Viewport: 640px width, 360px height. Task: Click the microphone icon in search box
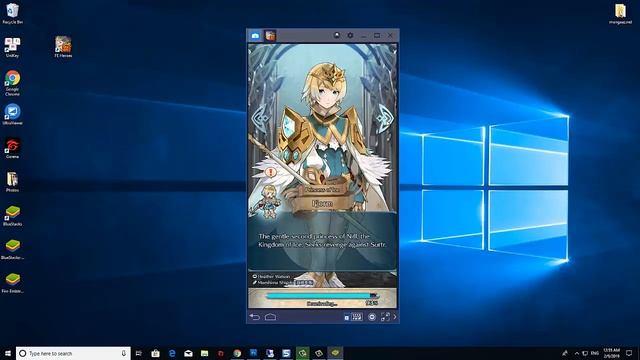[124, 353]
